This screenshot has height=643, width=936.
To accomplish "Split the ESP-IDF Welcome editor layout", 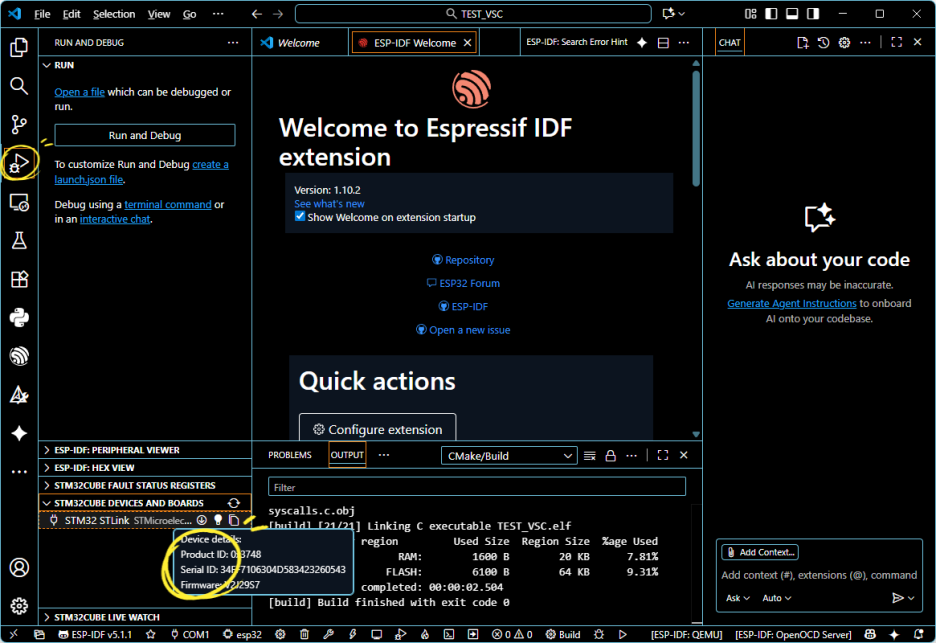I will (663, 42).
